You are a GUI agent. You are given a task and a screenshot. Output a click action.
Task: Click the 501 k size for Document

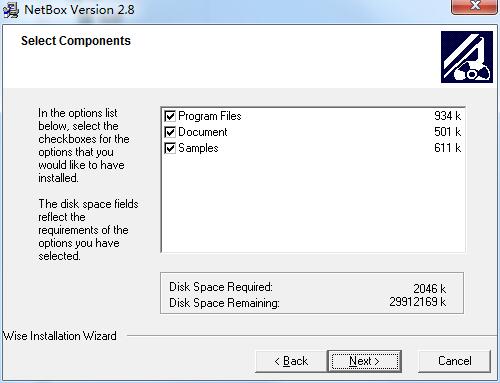click(x=447, y=132)
